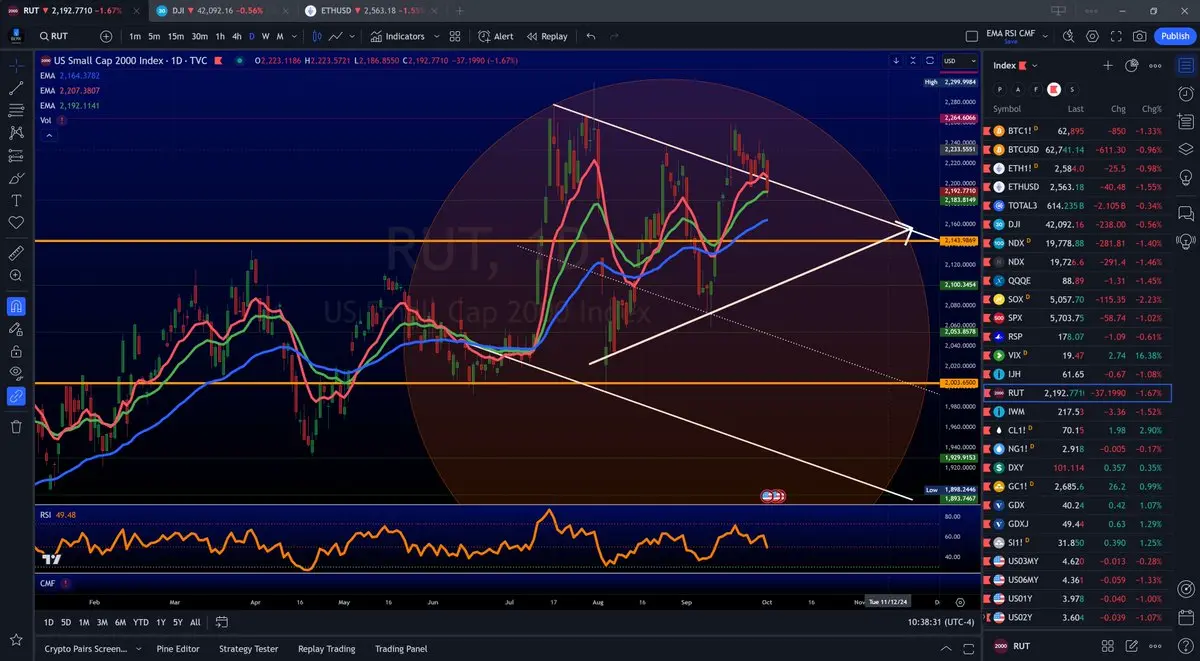Select the weekly W timeframe
The image size is (1200, 661).
266,36
